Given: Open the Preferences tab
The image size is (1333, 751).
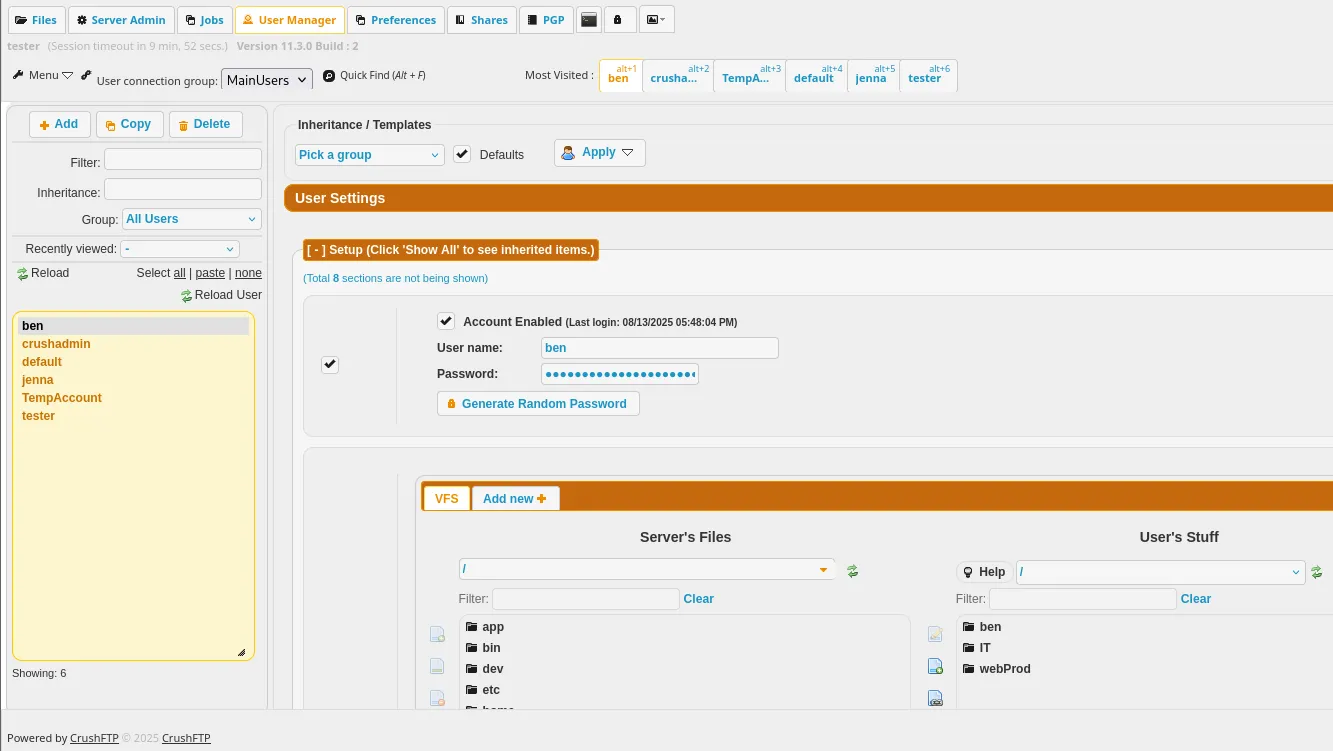Looking at the screenshot, I should click(x=396, y=20).
